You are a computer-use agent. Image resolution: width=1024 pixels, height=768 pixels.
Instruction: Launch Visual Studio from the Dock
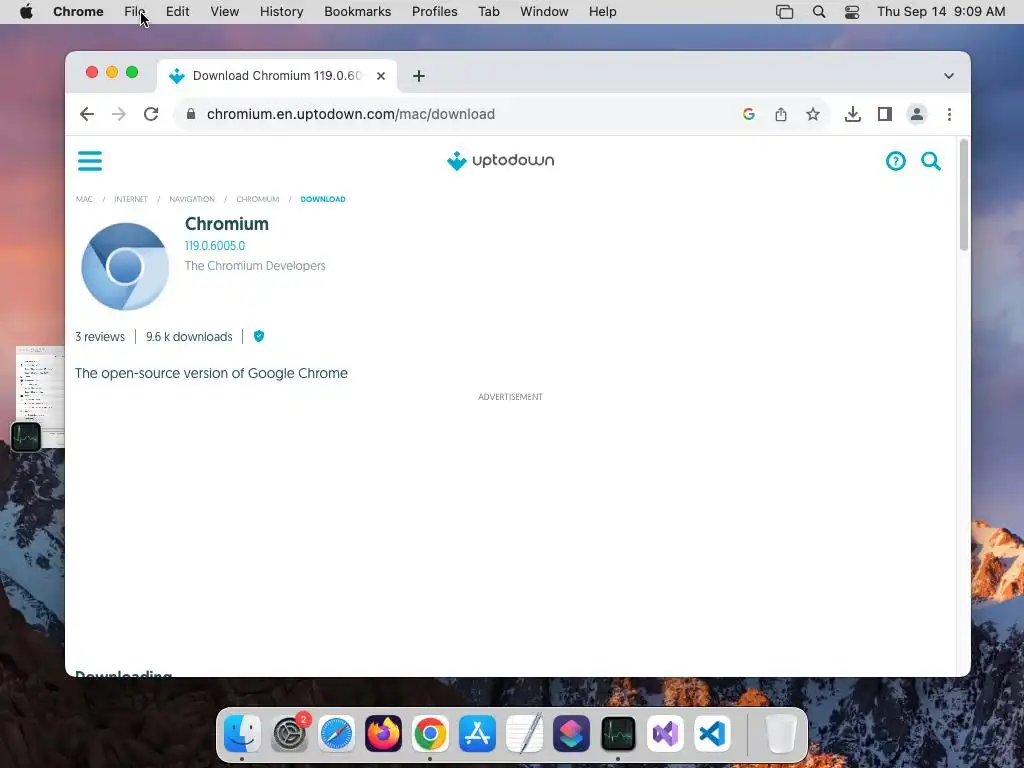(665, 733)
